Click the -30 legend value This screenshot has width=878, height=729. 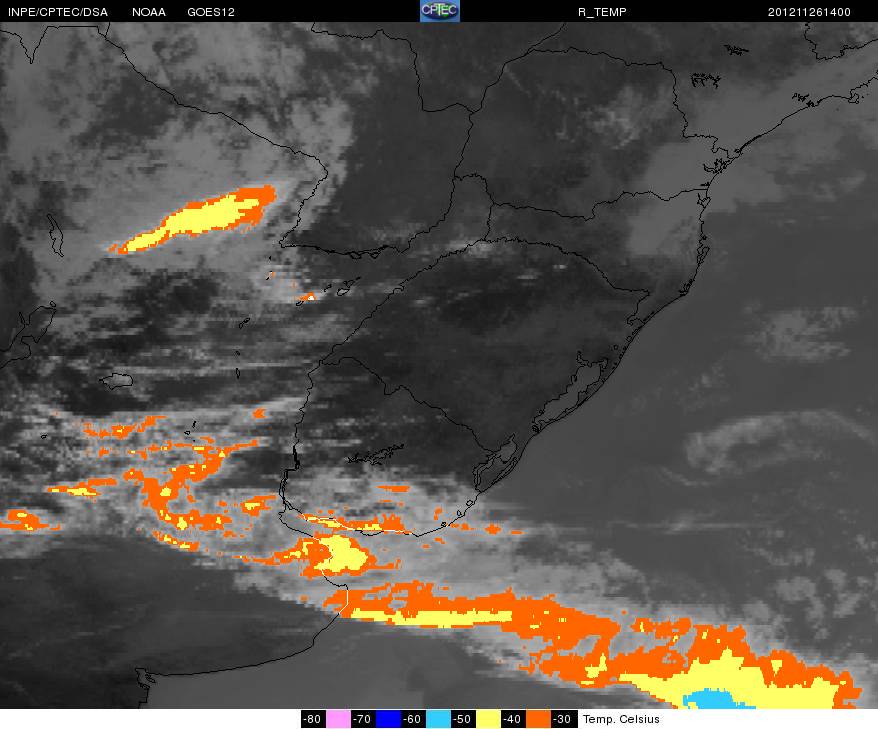click(x=563, y=719)
